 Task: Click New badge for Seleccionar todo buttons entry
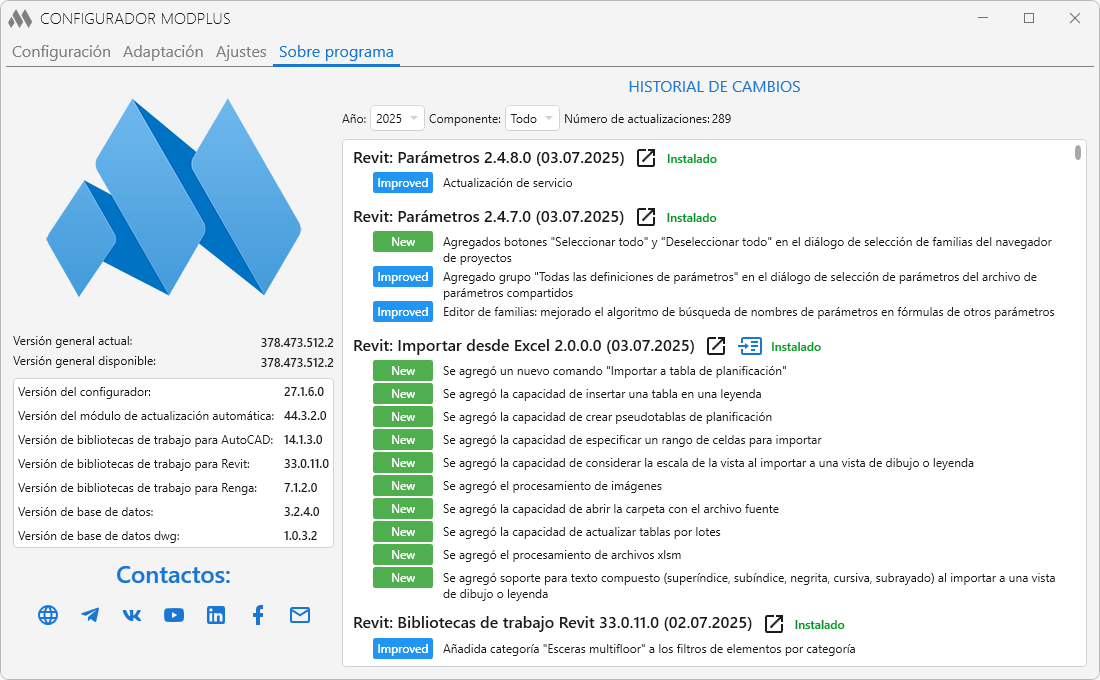click(x=403, y=242)
